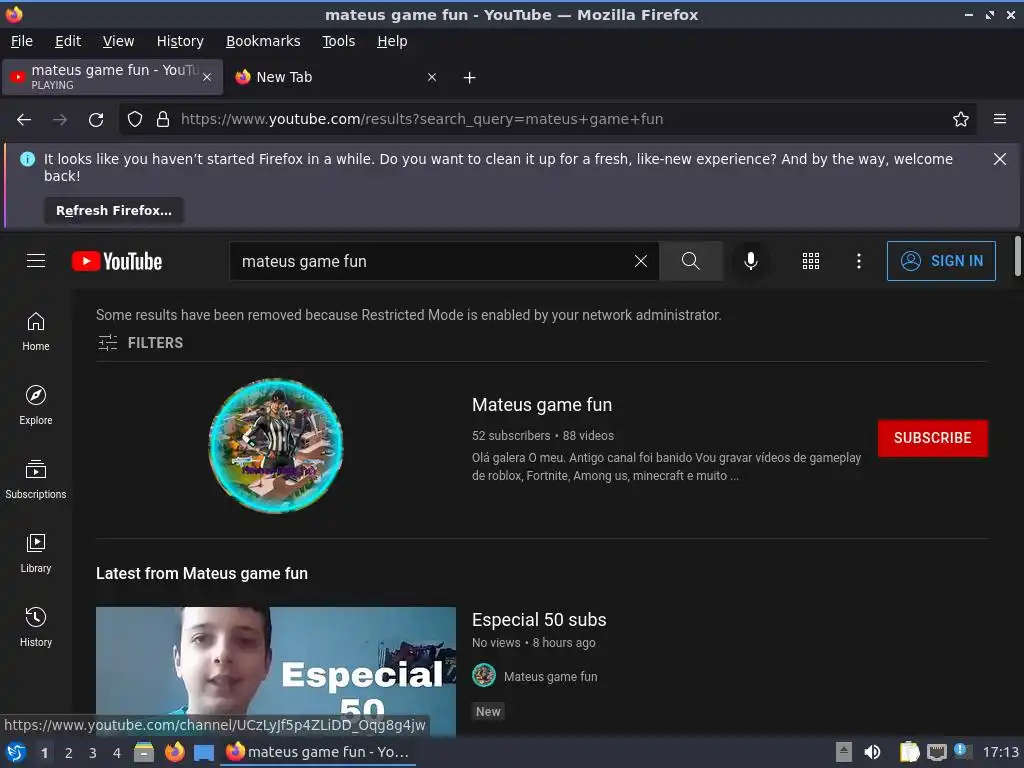Open Explore in the sidebar

pos(36,406)
